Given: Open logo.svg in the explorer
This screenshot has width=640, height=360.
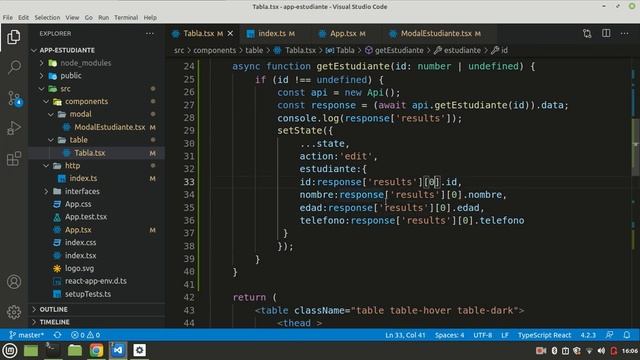Looking at the screenshot, I should 79,268.
